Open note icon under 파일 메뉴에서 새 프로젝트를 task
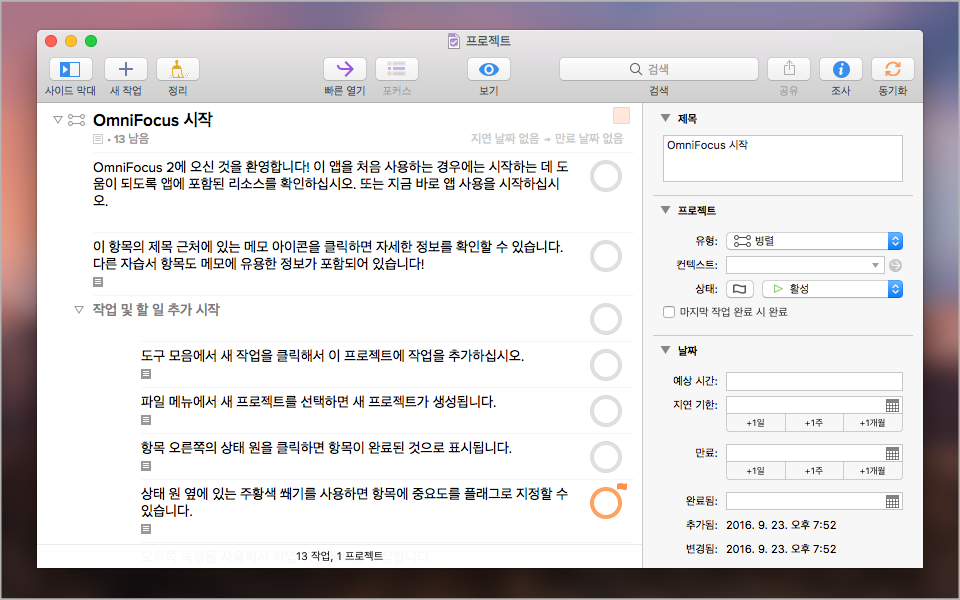Screen dimensions: 960x600 click(146, 420)
